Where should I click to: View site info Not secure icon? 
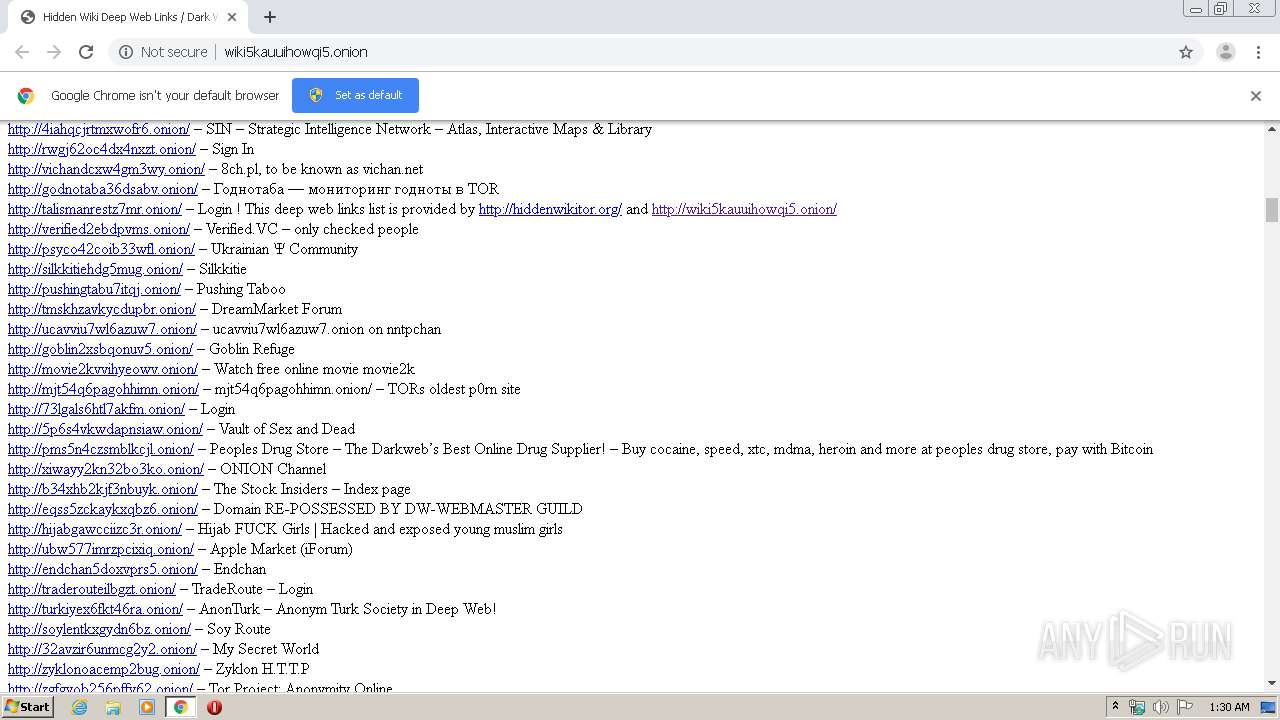(x=126, y=52)
